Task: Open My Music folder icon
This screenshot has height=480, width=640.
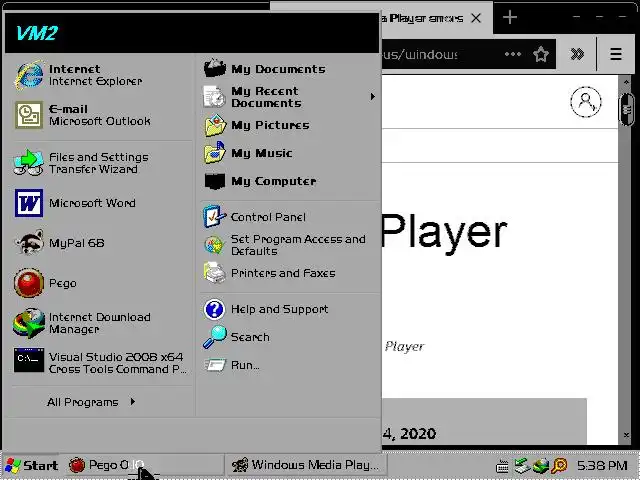Action: pyautogui.click(x=215, y=153)
